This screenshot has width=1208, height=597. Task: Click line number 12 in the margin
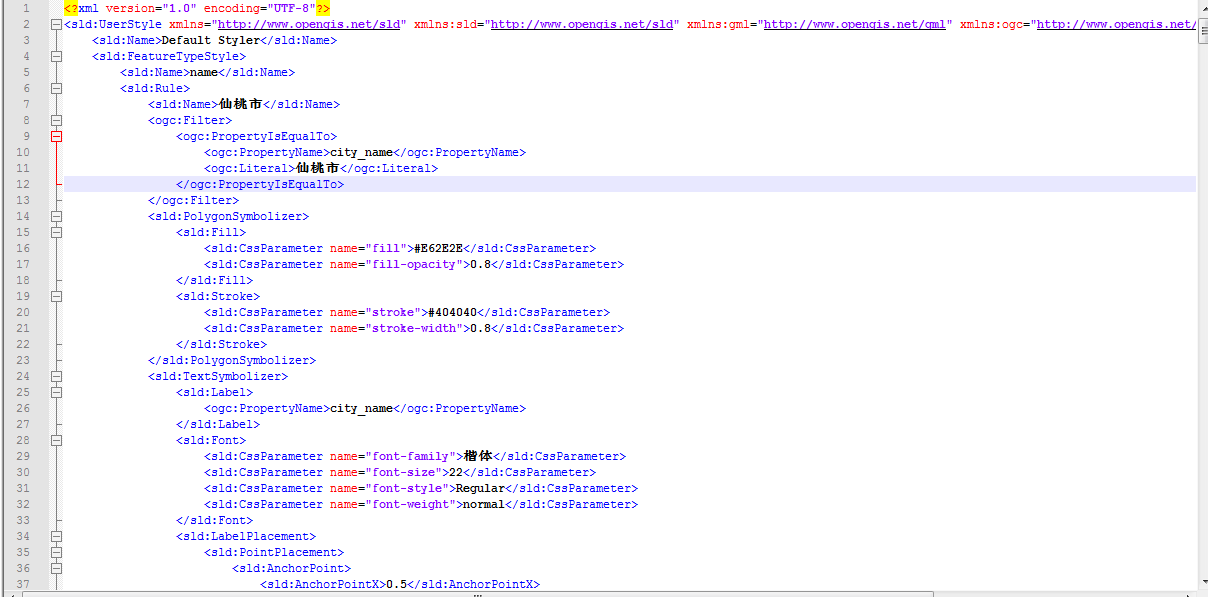coord(24,184)
